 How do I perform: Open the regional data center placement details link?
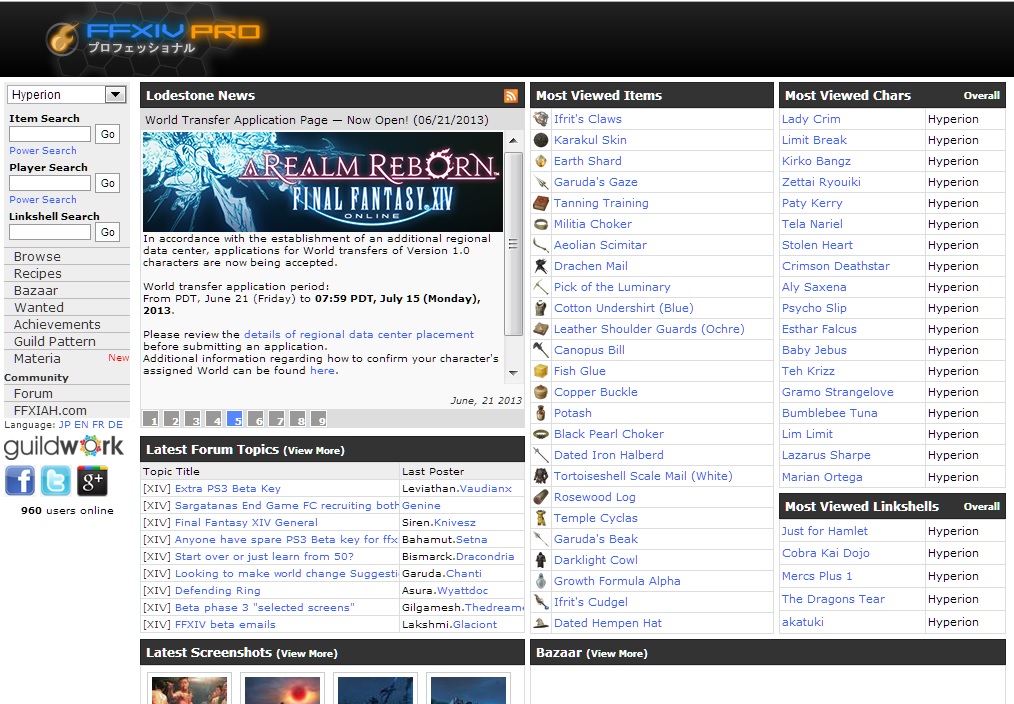click(359, 334)
